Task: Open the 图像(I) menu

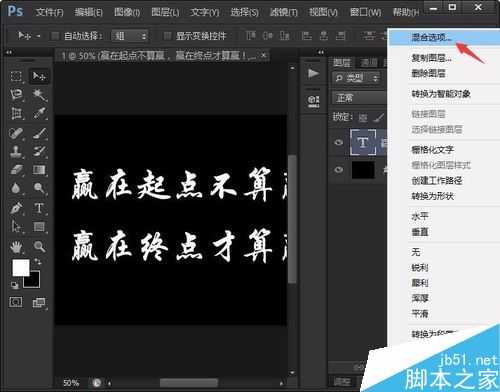Action: (127, 12)
